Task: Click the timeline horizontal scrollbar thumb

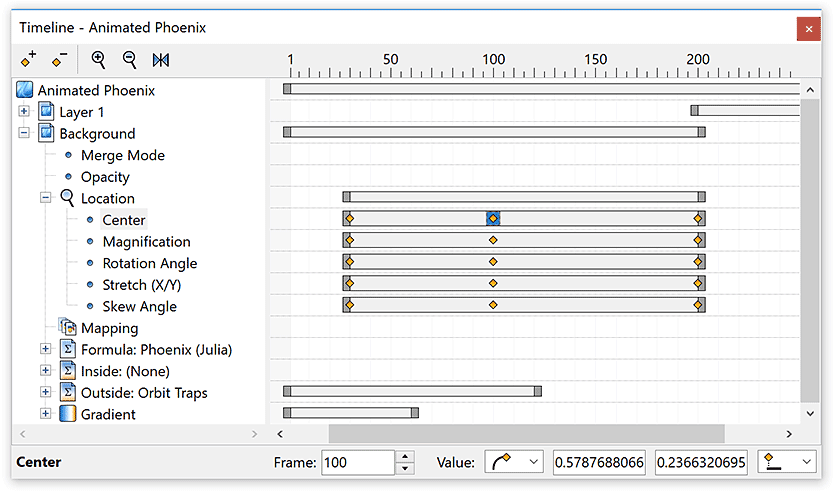Action: (526, 434)
